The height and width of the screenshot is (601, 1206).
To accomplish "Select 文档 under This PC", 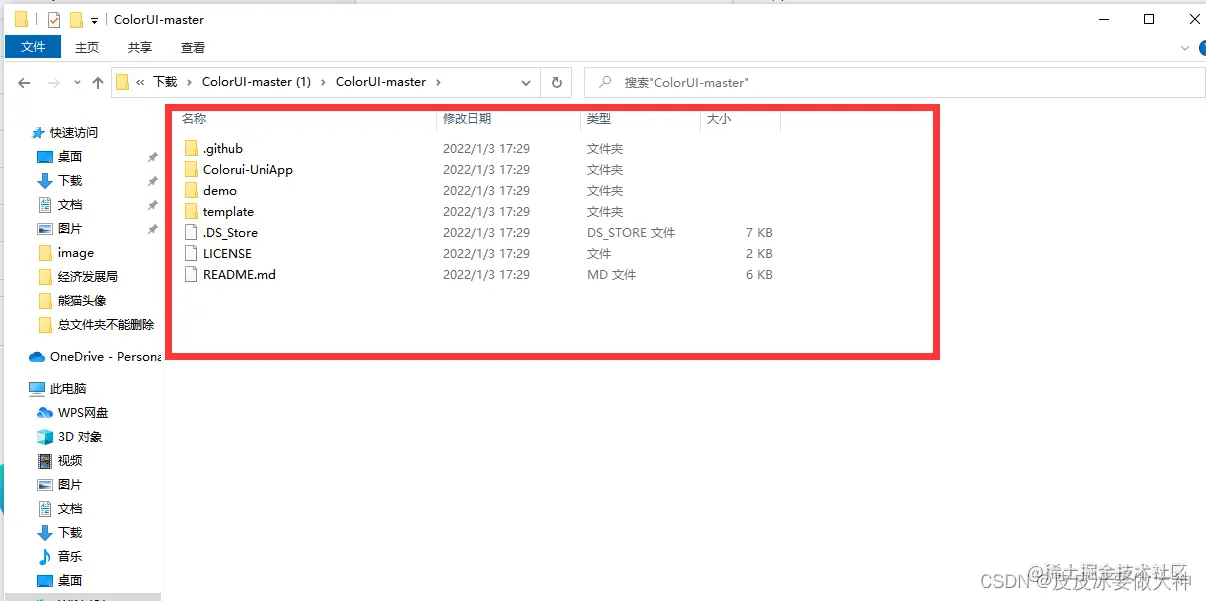I will coord(70,509).
